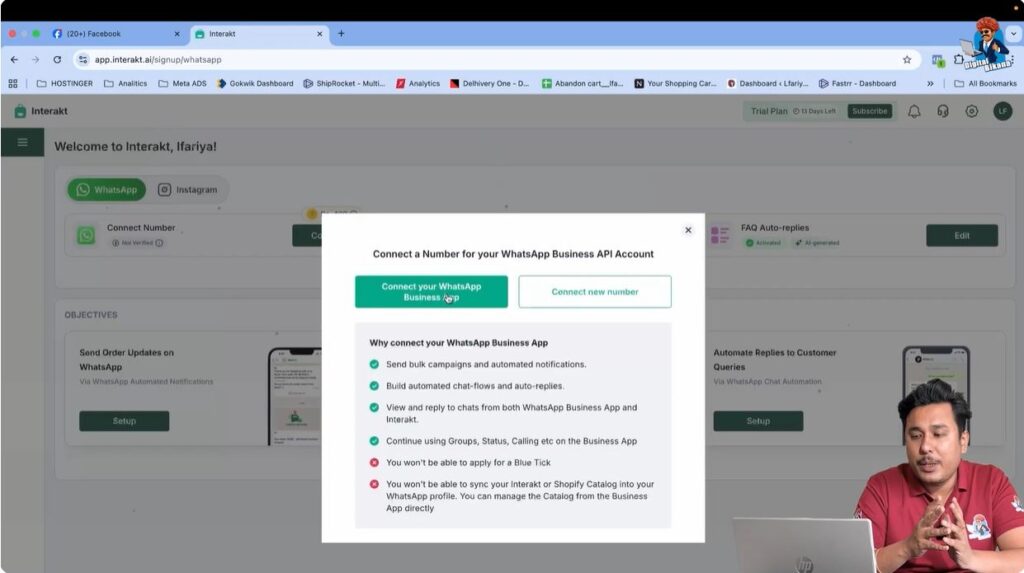Click the Interakt logo icon
The image size is (1024, 573).
(20, 111)
